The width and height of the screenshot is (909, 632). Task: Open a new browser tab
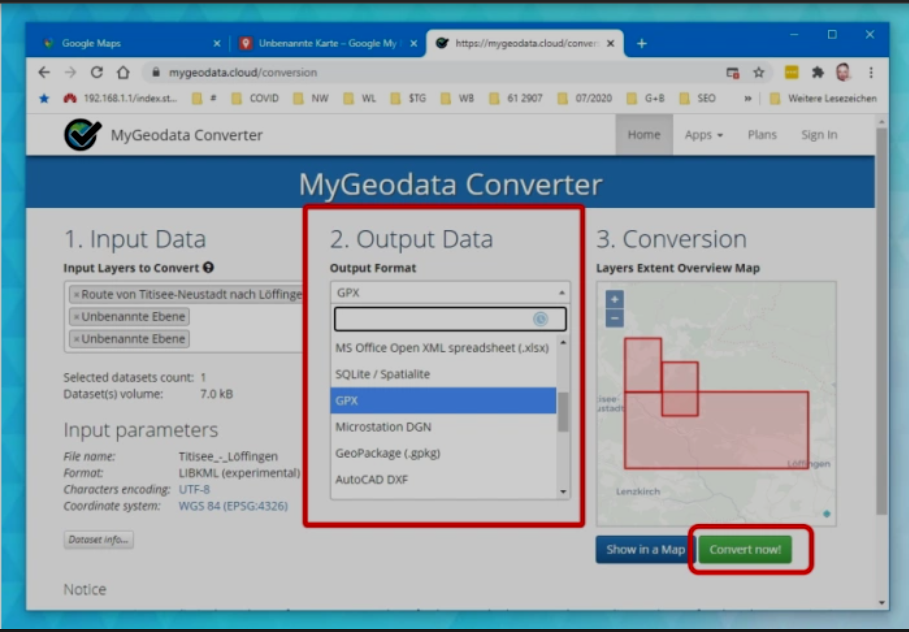pyautogui.click(x=641, y=43)
